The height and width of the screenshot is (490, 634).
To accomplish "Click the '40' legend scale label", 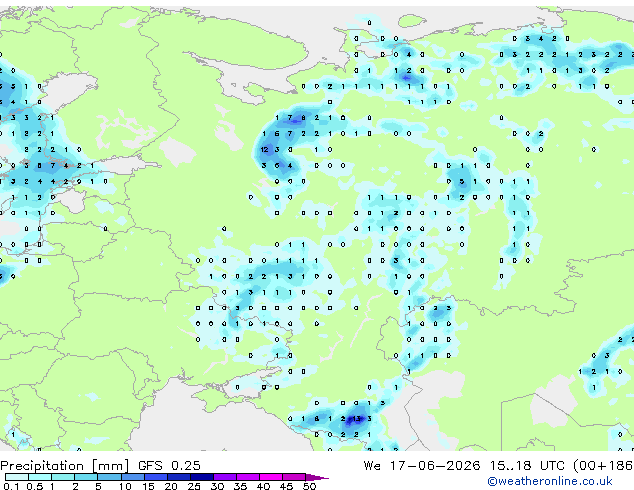I will [263, 486].
